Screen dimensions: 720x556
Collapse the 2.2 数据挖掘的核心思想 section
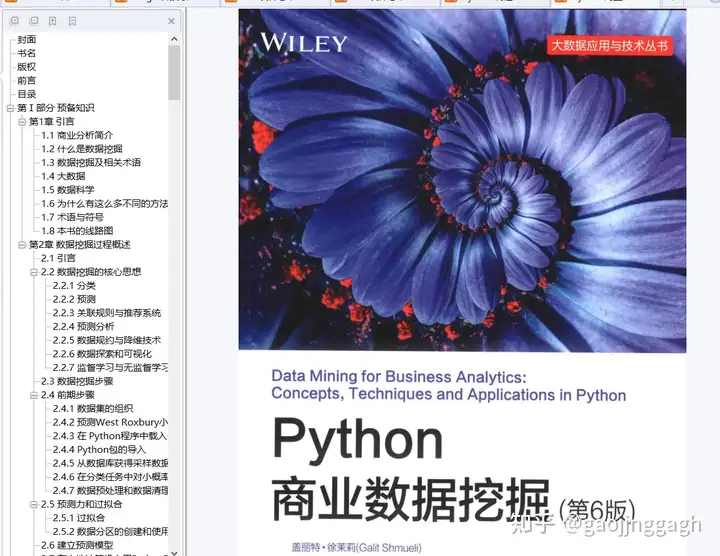click(x=34, y=272)
